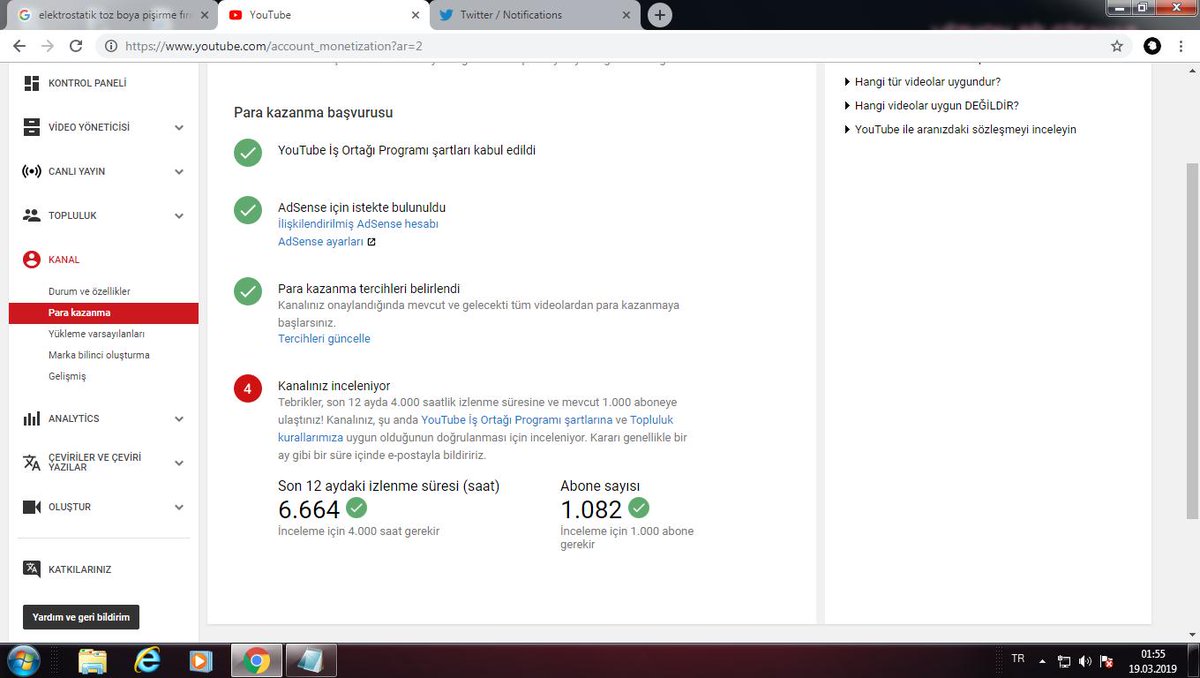Click the browser forward arrow

pos(47,45)
